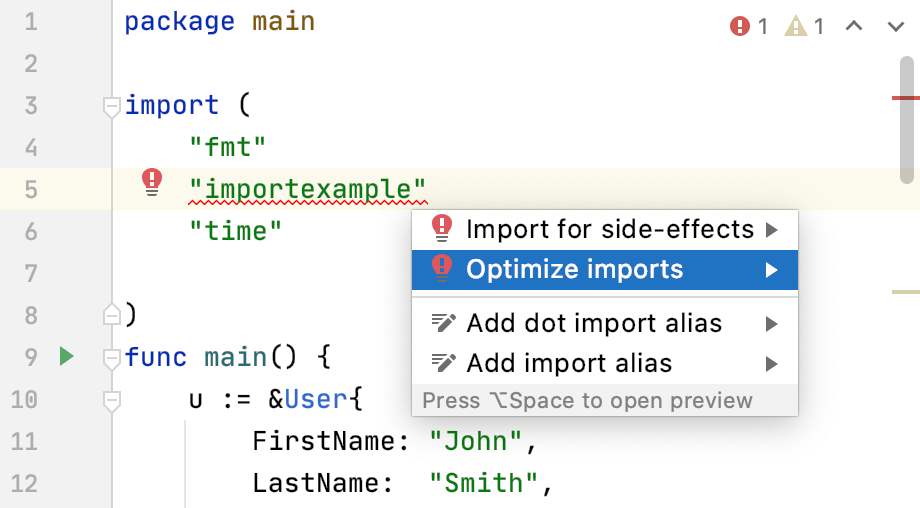Click the editor vertical scrollbar thumb

(x=906, y=120)
